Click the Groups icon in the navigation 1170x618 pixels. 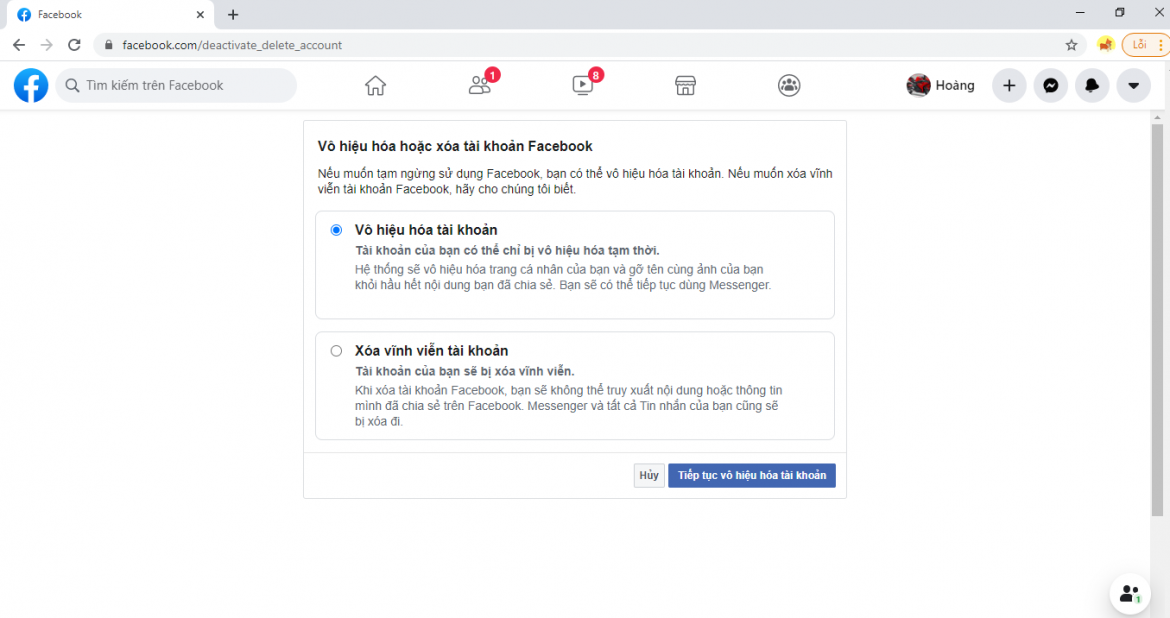coord(789,86)
